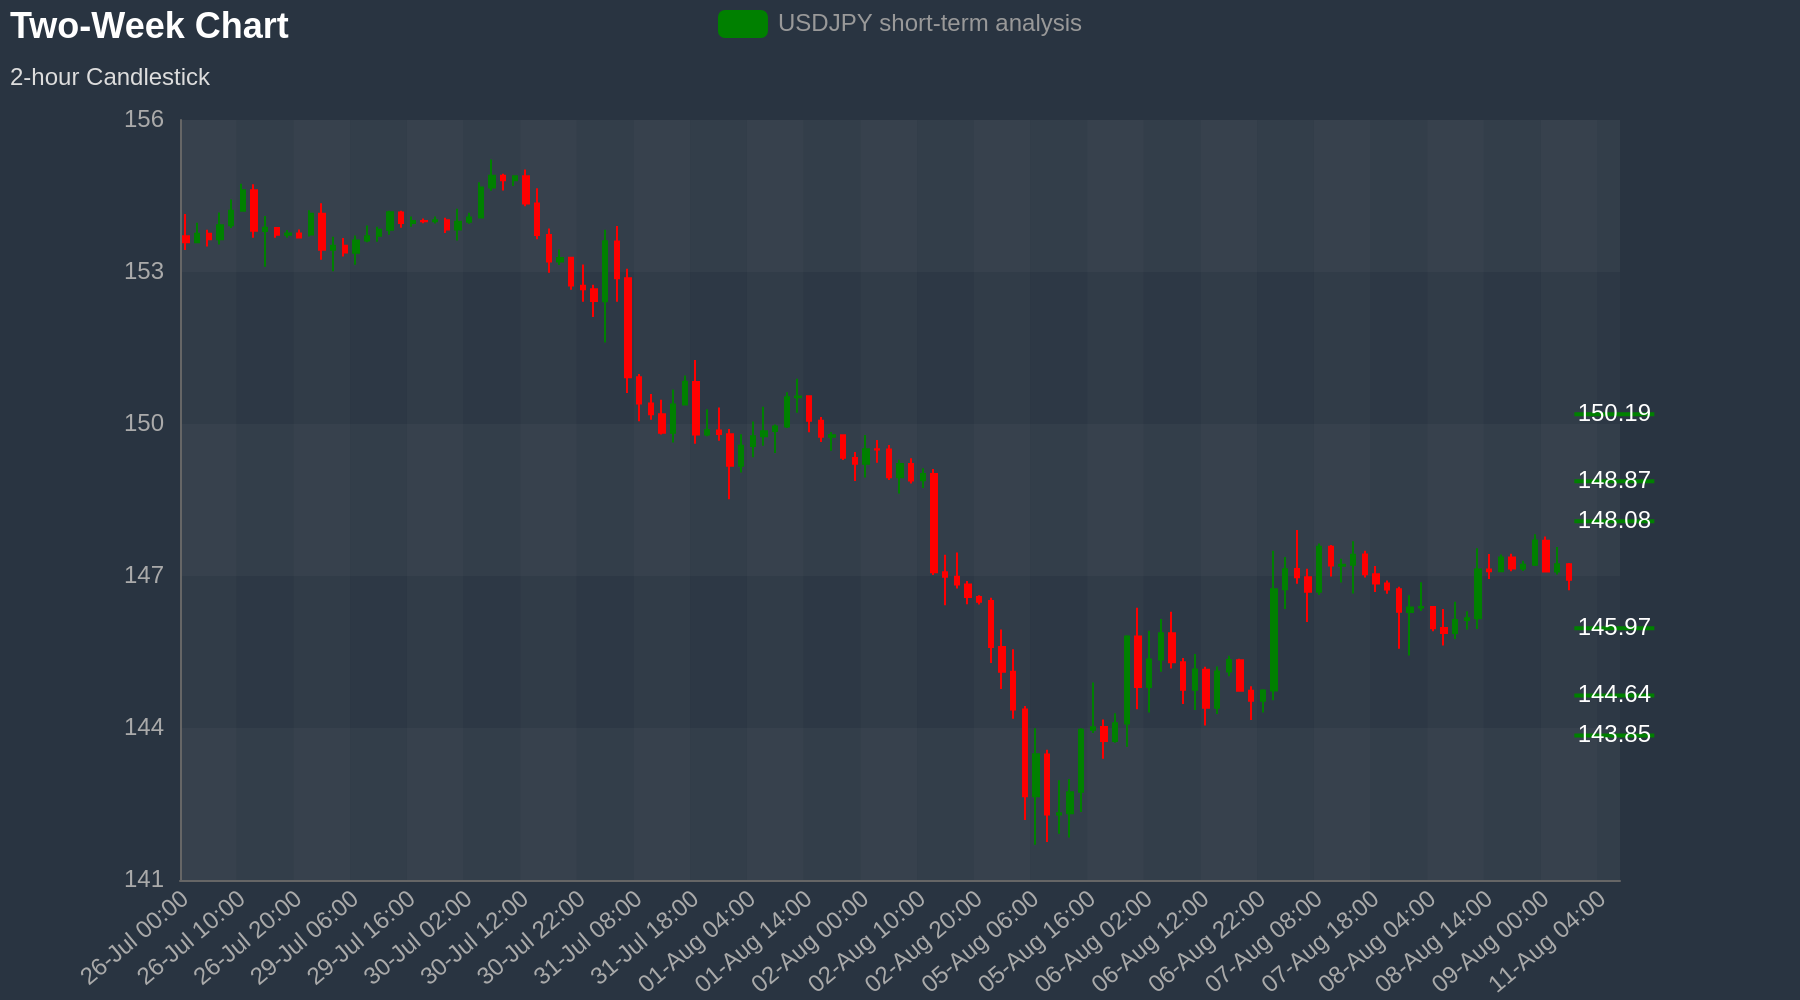This screenshot has height=1000, width=1800.
Task: Click the 153 y-axis tick label
Action: [144, 272]
